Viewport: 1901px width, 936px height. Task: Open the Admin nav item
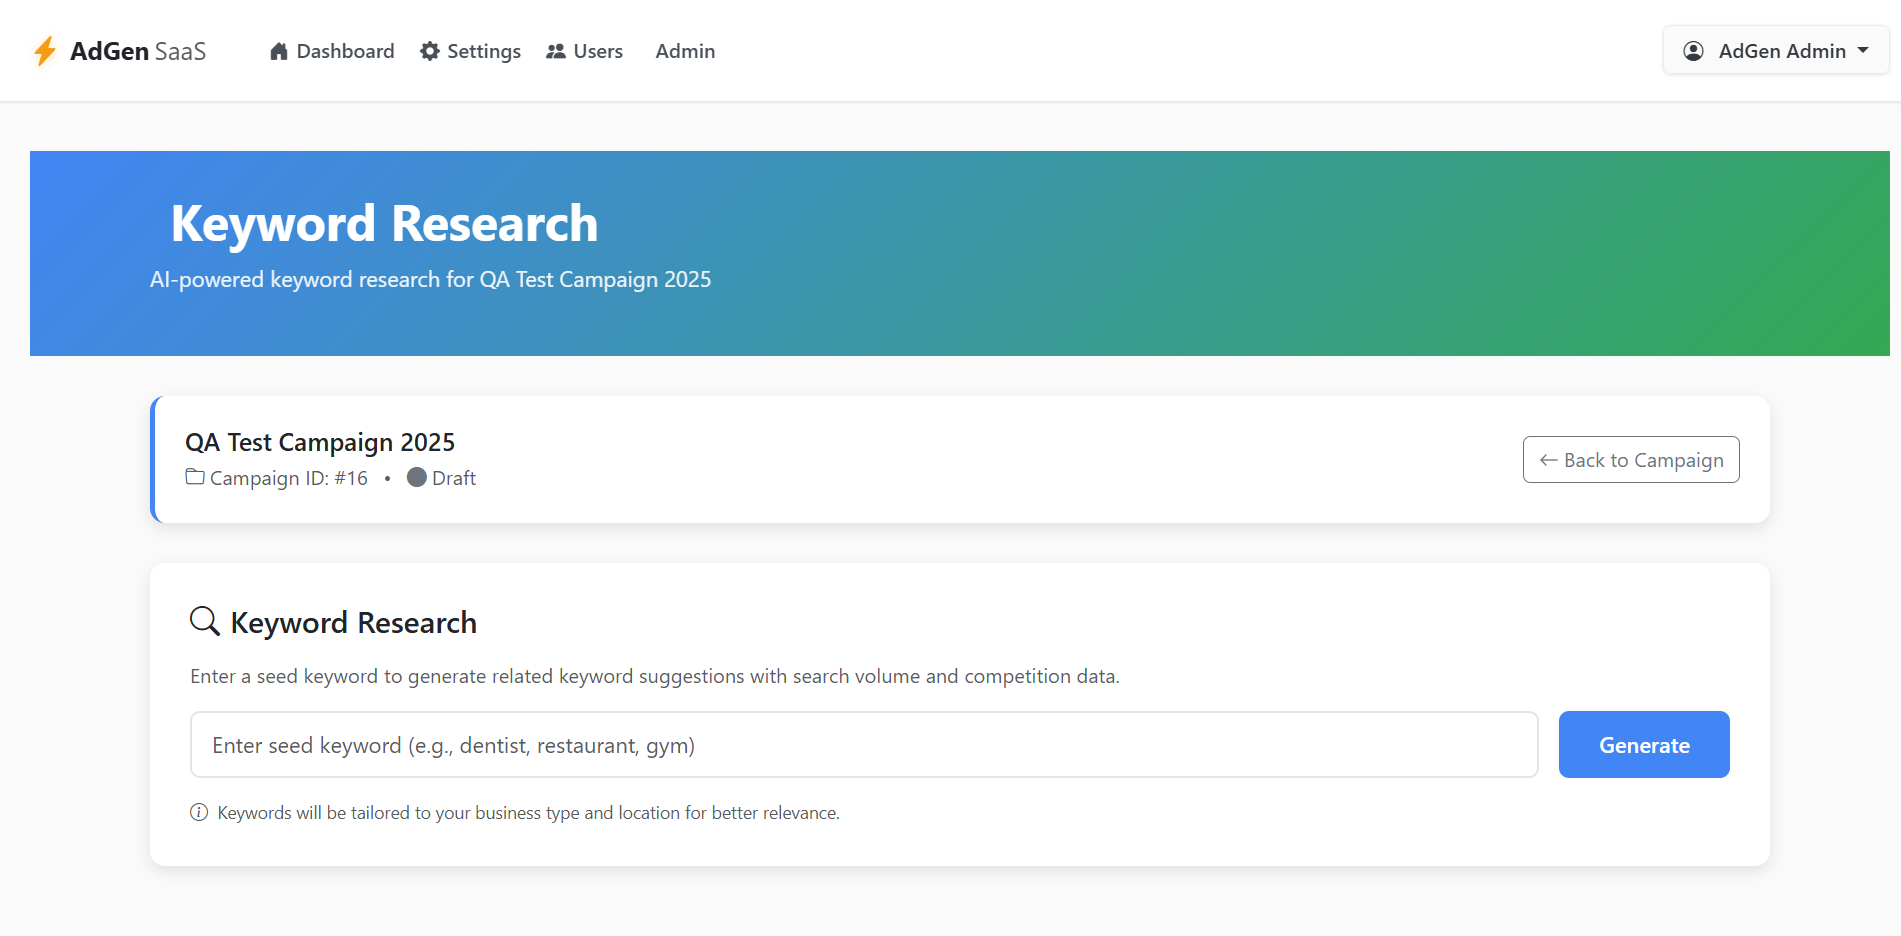click(685, 51)
